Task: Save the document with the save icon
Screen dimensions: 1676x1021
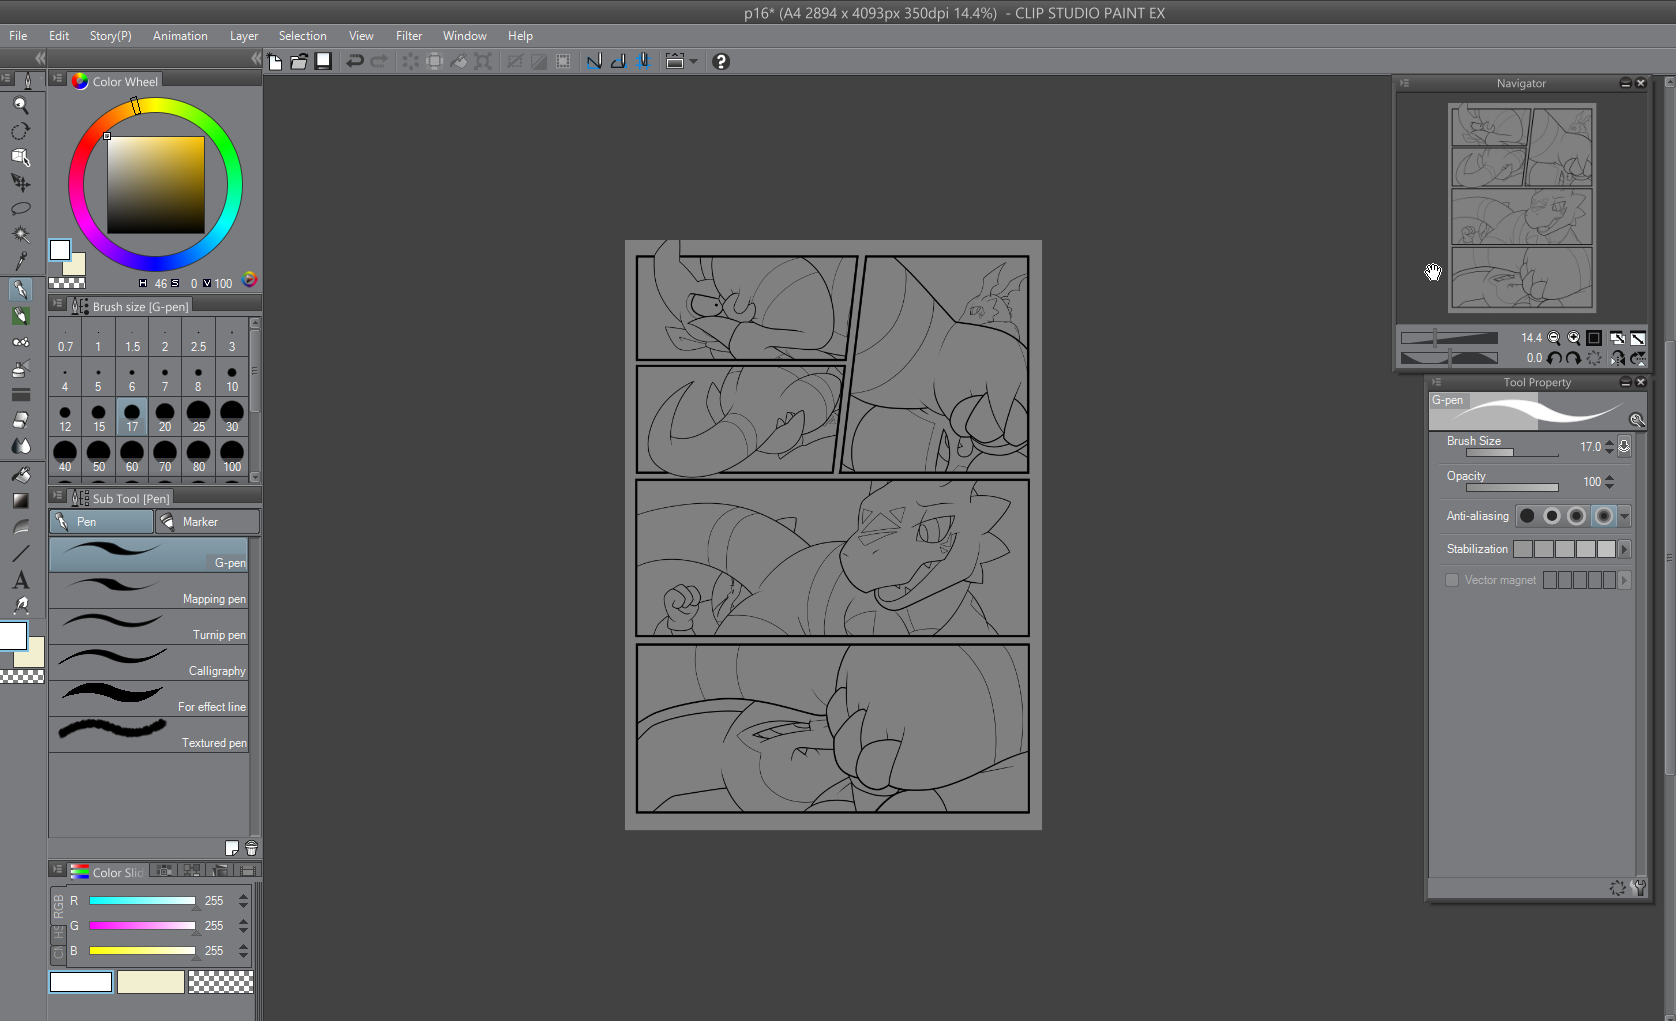Action: pyautogui.click(x=323, y=62)
